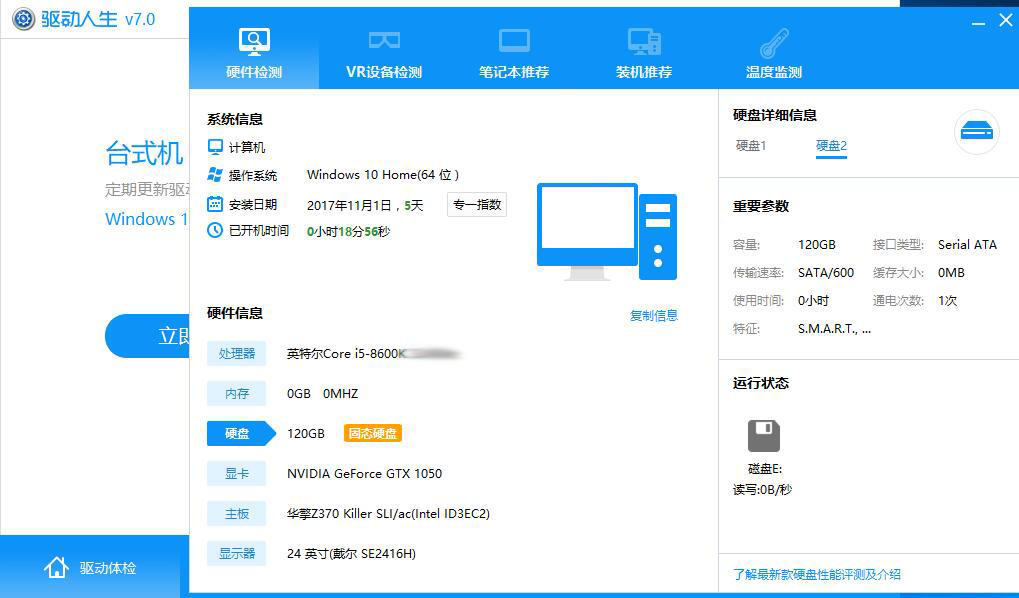This screenshot has width=1019, height=598.
Task: Click the 磁盘E disk icon under 运行状态
Action: [763, 435]
